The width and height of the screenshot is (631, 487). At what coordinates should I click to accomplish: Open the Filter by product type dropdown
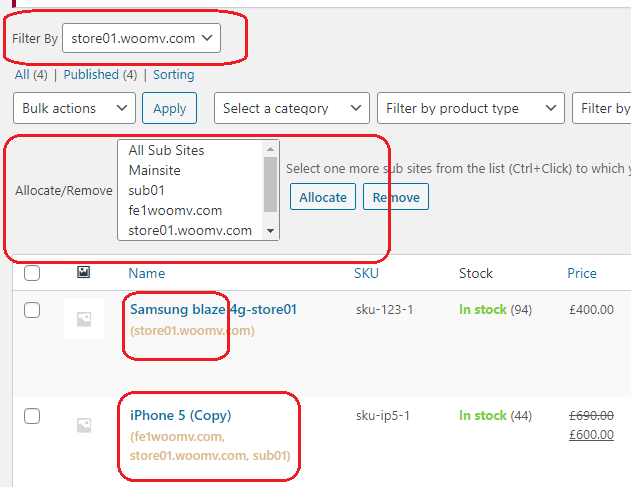coord(470,108)
